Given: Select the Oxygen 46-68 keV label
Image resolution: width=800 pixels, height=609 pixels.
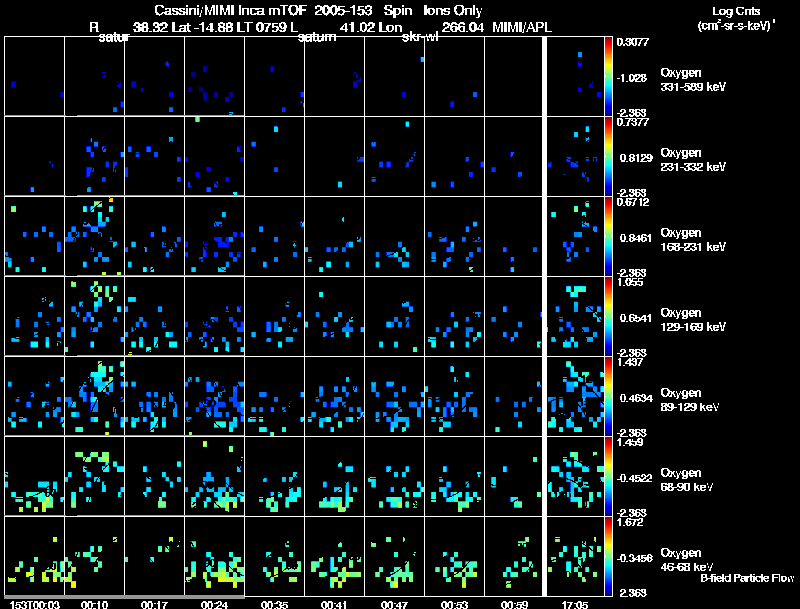Looking at the screenshot, I should point(687,560).
